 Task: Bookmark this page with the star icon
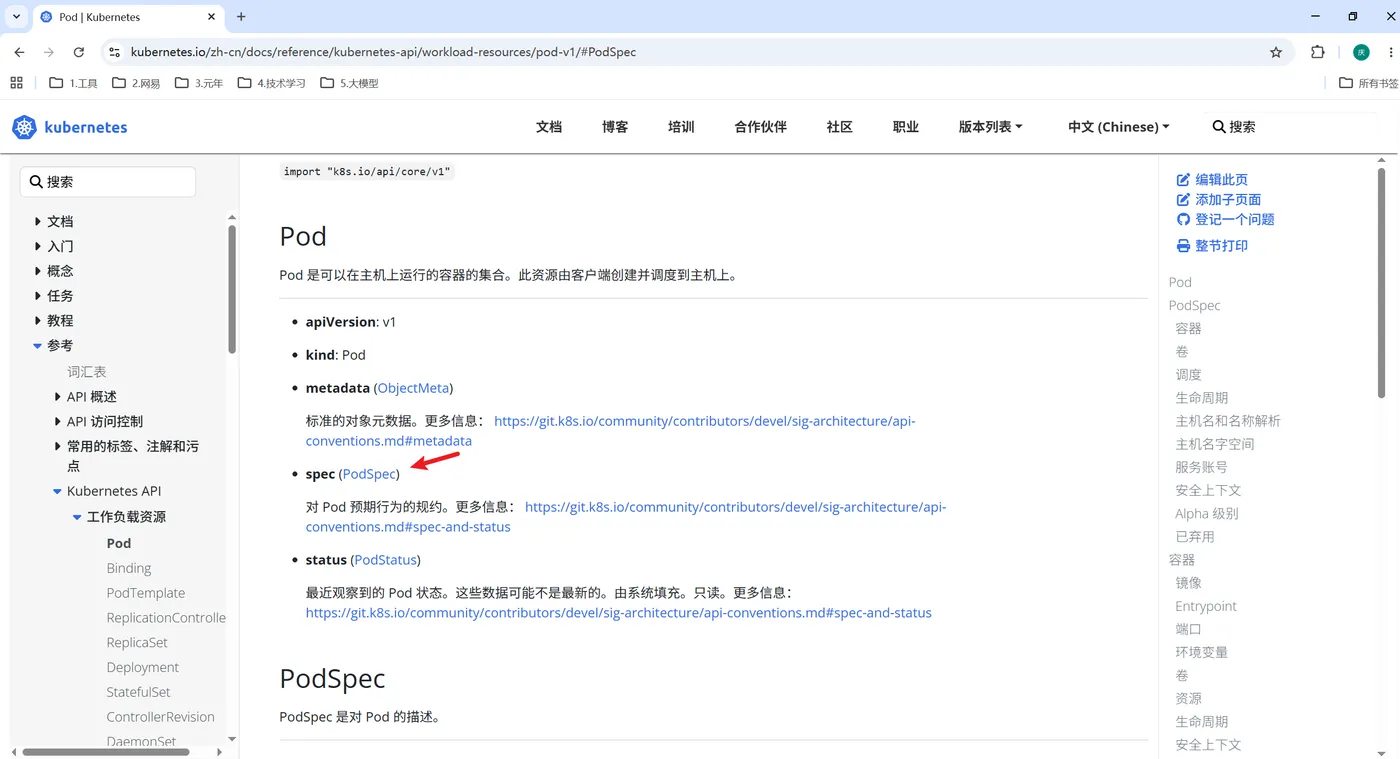[1276, 52]
